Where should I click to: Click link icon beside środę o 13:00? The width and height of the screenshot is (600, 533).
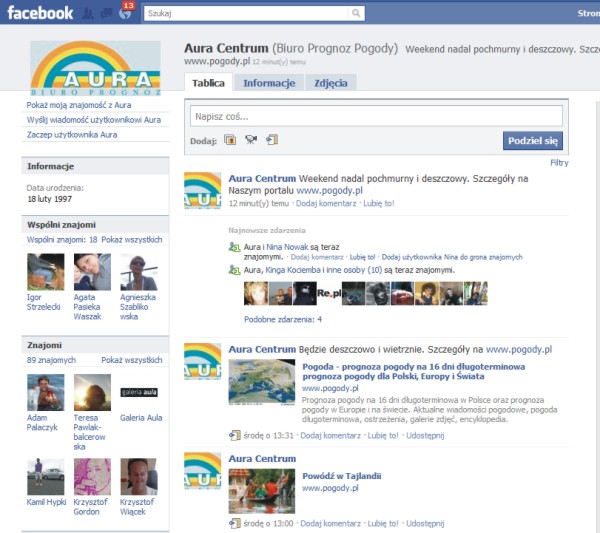point(235,523)
